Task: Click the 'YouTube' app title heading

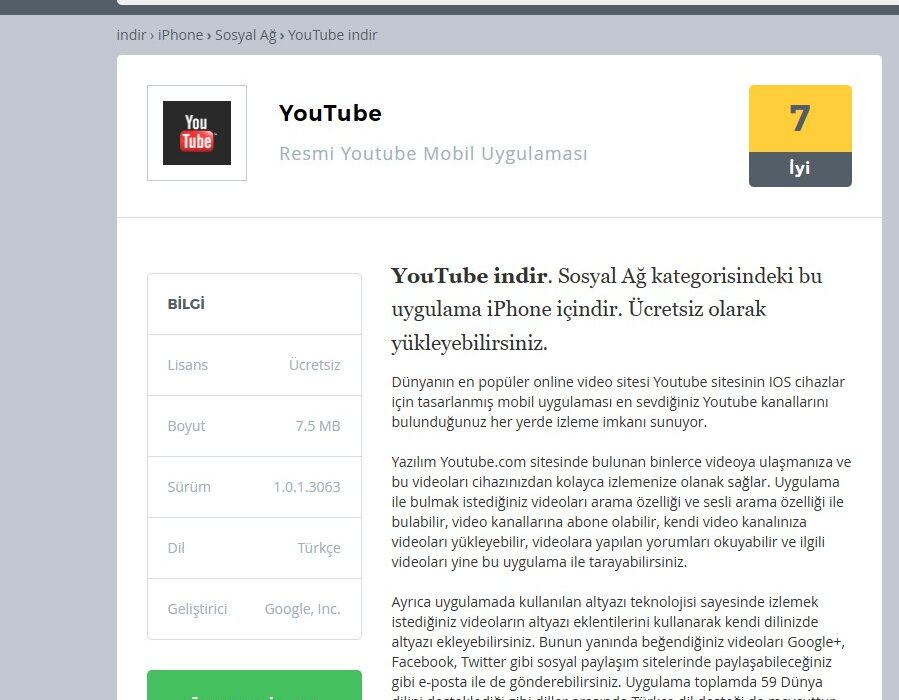Action: coord(330,114)
